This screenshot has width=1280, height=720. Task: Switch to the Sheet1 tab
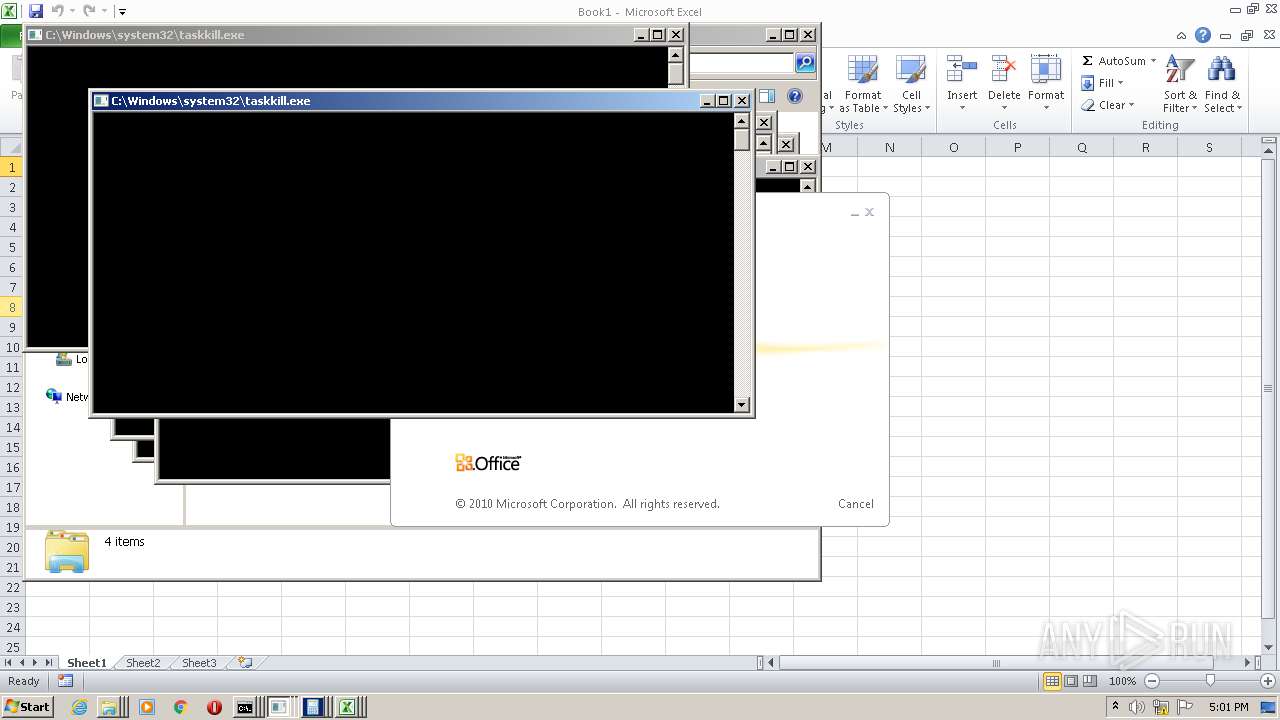click(86, 663)
